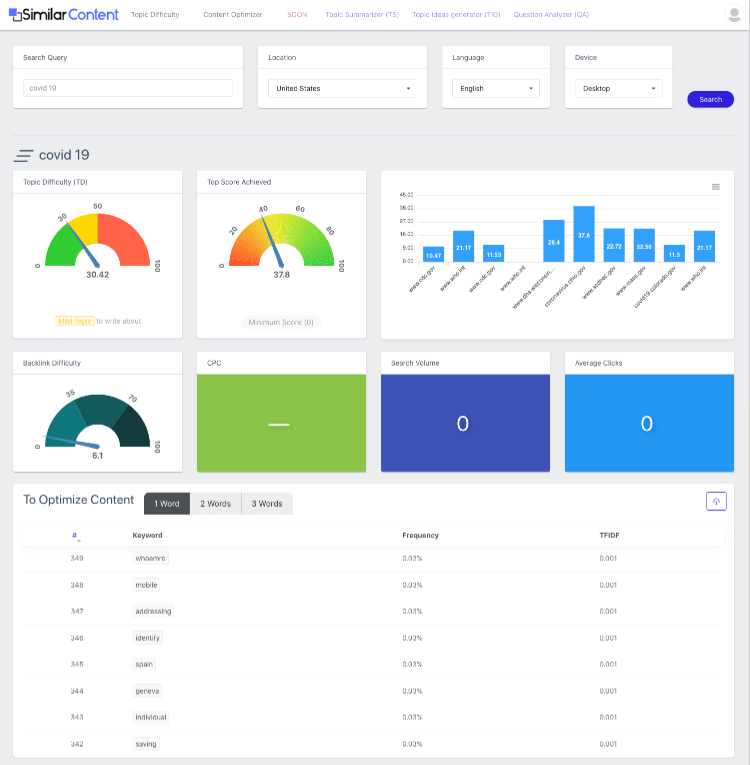
Task: Open the Language dropdown showing English
Action: 496,88
